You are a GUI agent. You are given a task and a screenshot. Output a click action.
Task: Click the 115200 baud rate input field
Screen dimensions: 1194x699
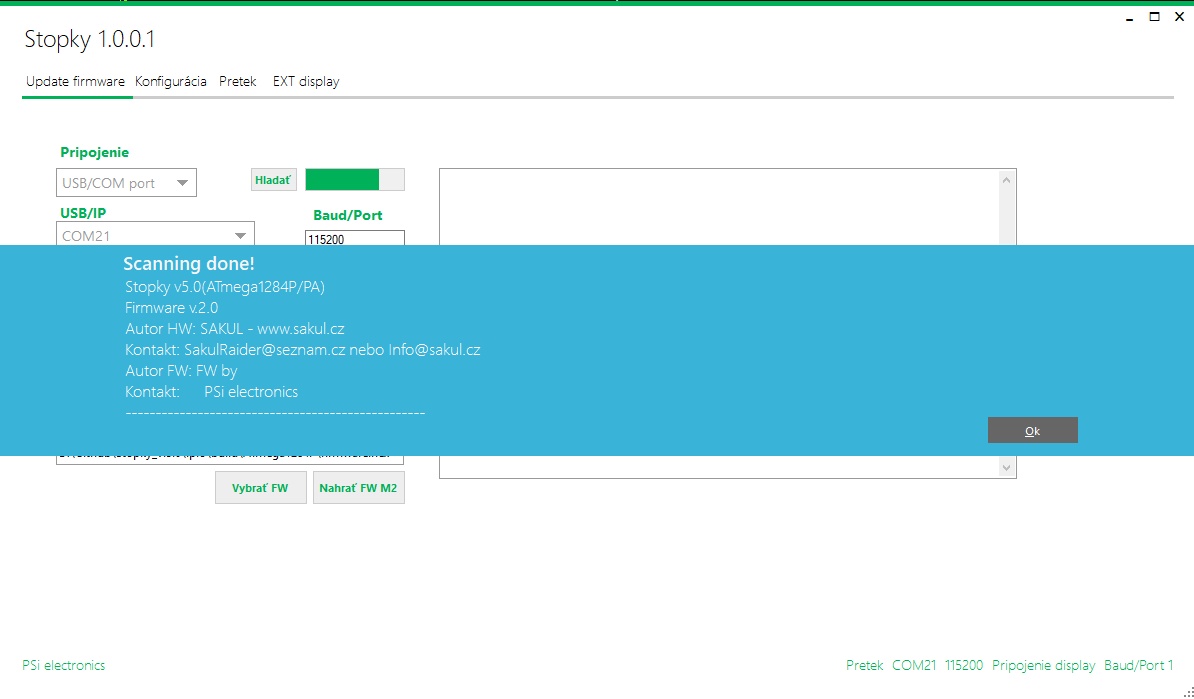pyautogui.click(x=354, y=239)
